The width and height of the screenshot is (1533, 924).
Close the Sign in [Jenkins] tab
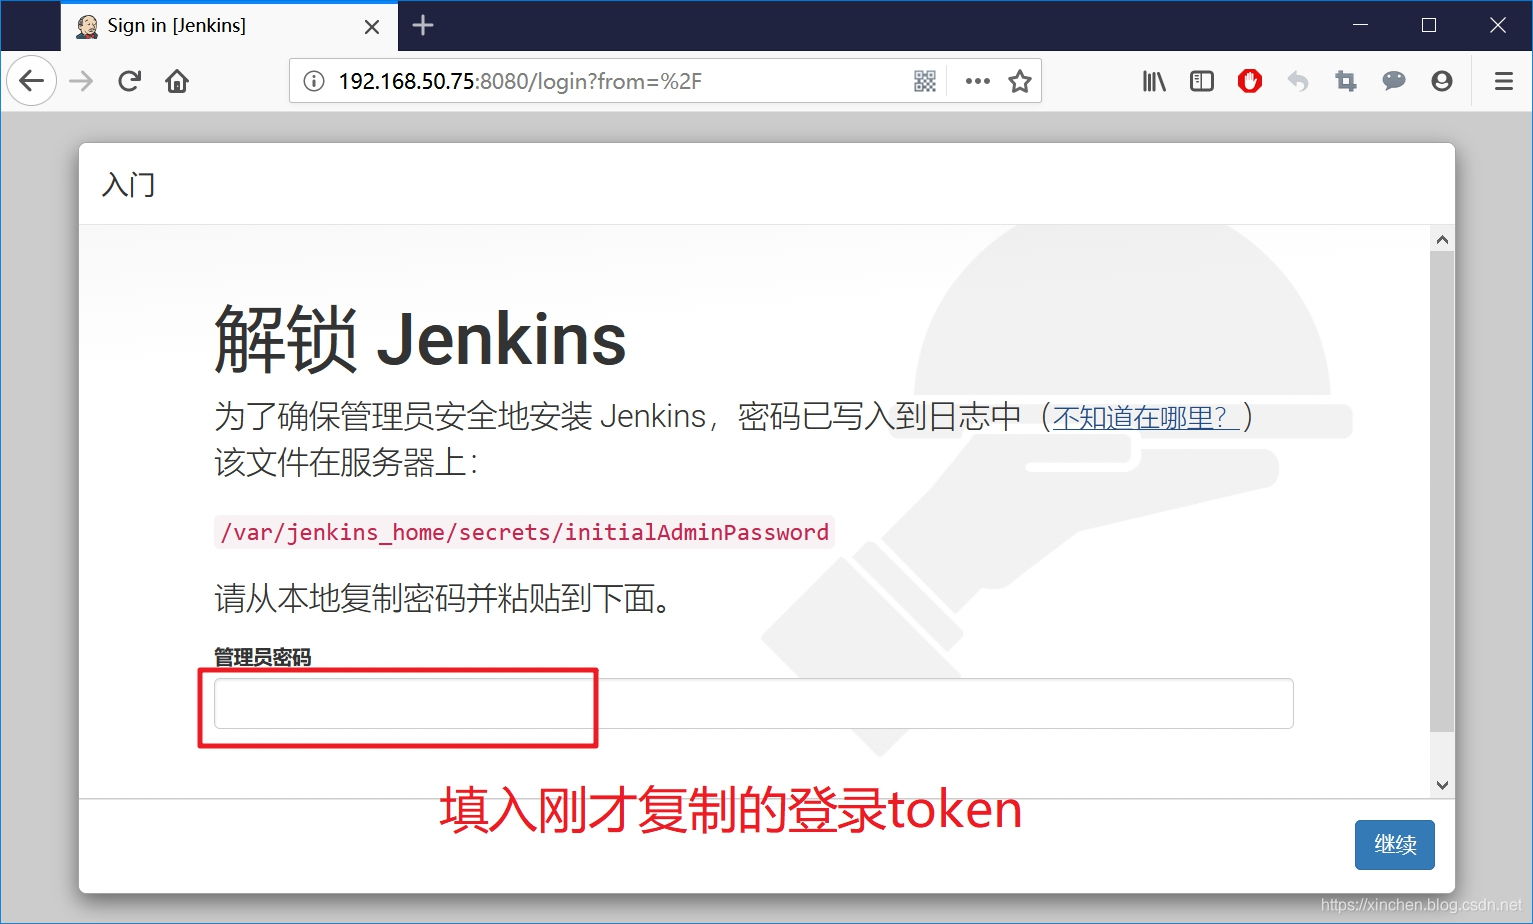pos(372,27)
